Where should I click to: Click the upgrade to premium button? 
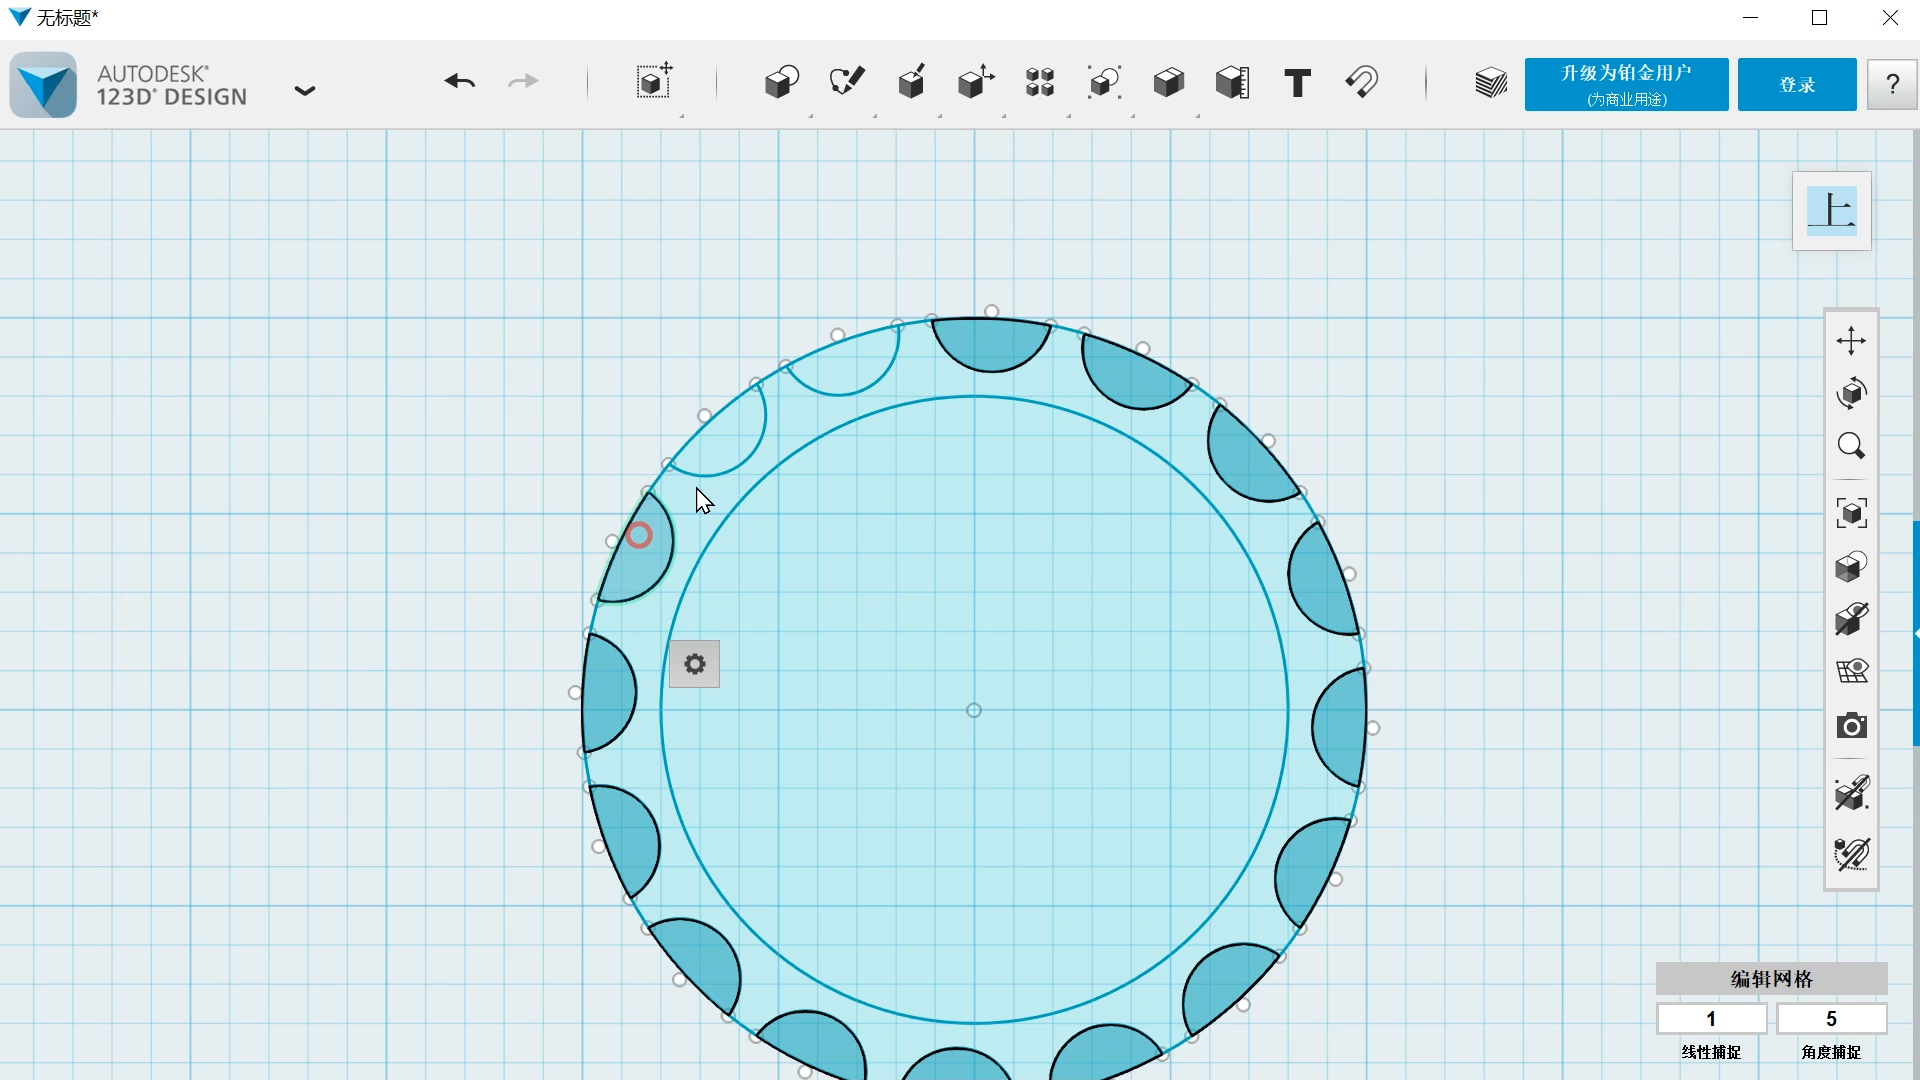1626,85
